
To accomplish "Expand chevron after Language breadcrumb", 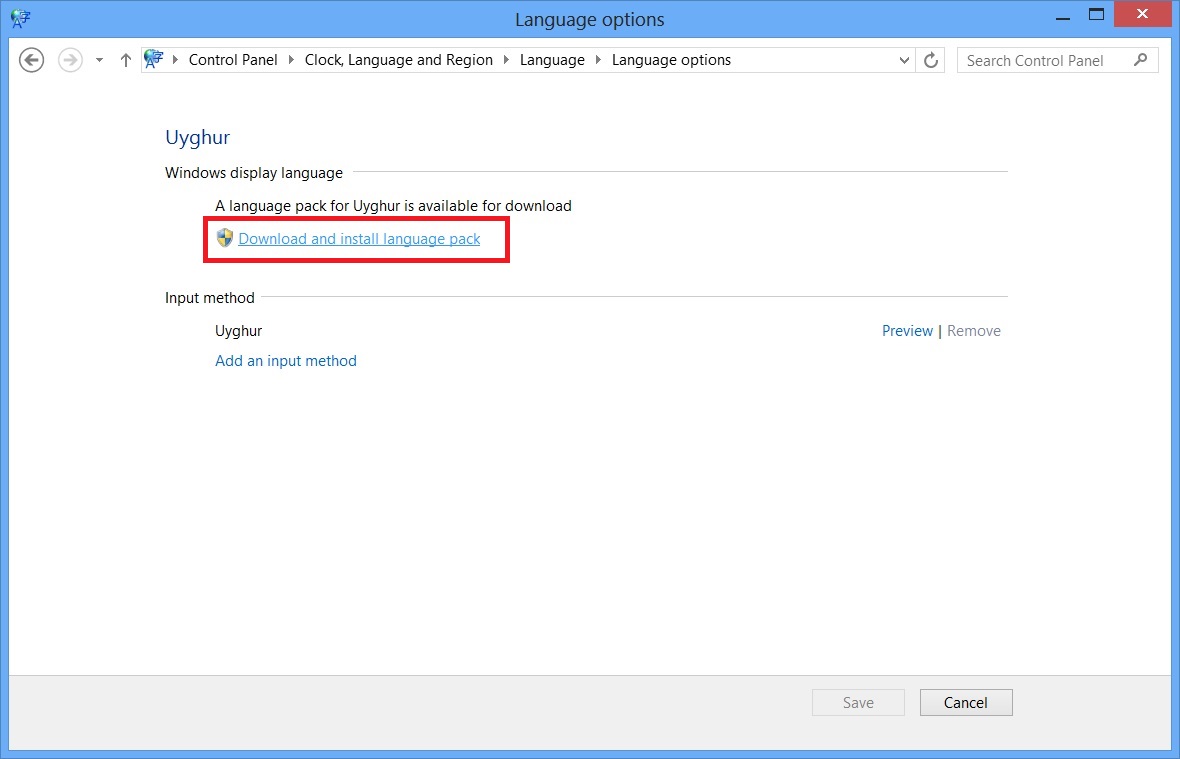I will click(x=598, y=59).
